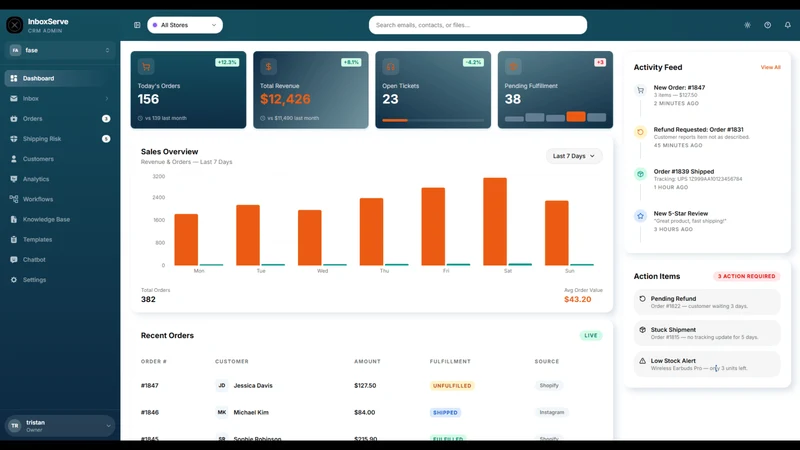
Task: Click the highlighted orange Pending Fulfillment segment
Action: [576, 116]
